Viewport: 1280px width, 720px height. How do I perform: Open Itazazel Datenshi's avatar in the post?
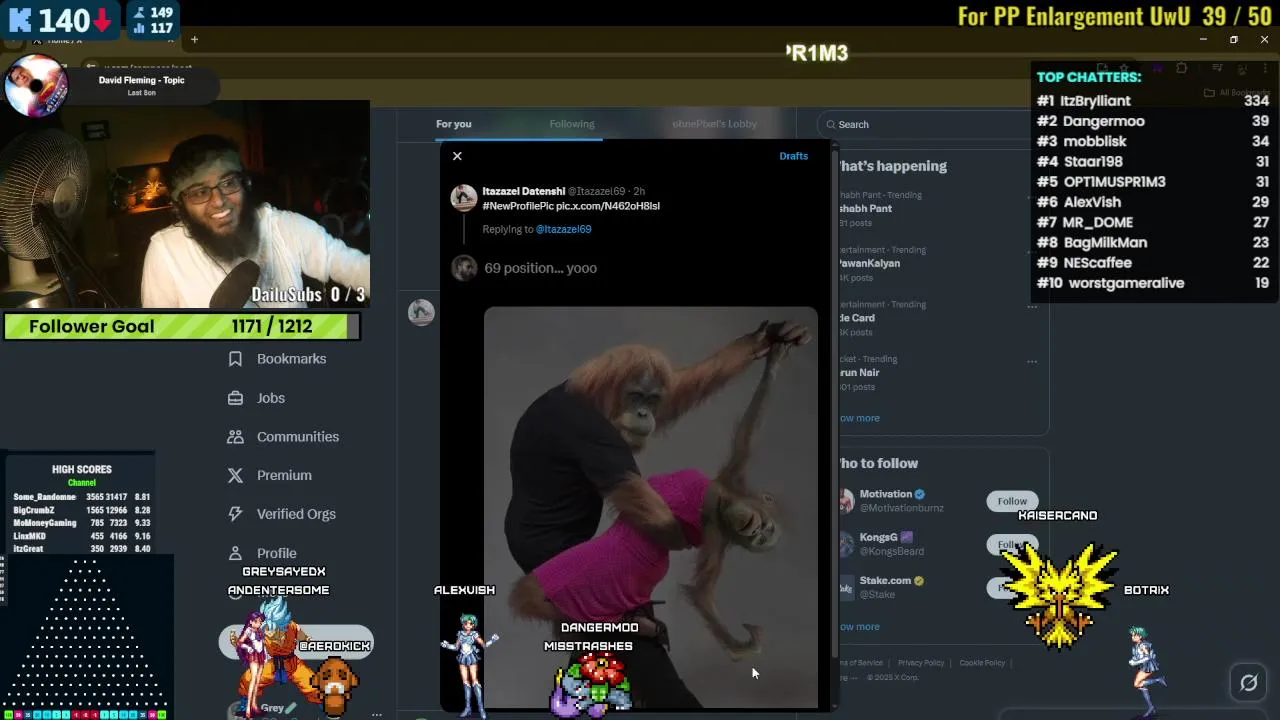pyautogui.click(x=463, y=197)
